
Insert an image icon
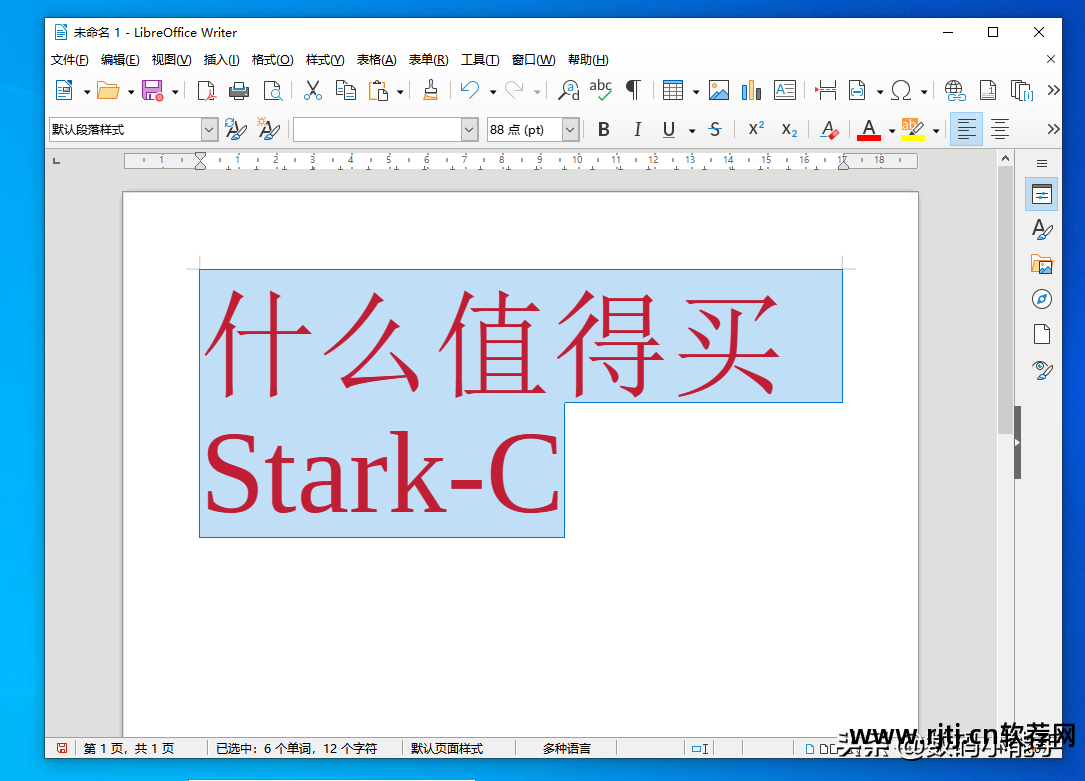click(719, 91)
